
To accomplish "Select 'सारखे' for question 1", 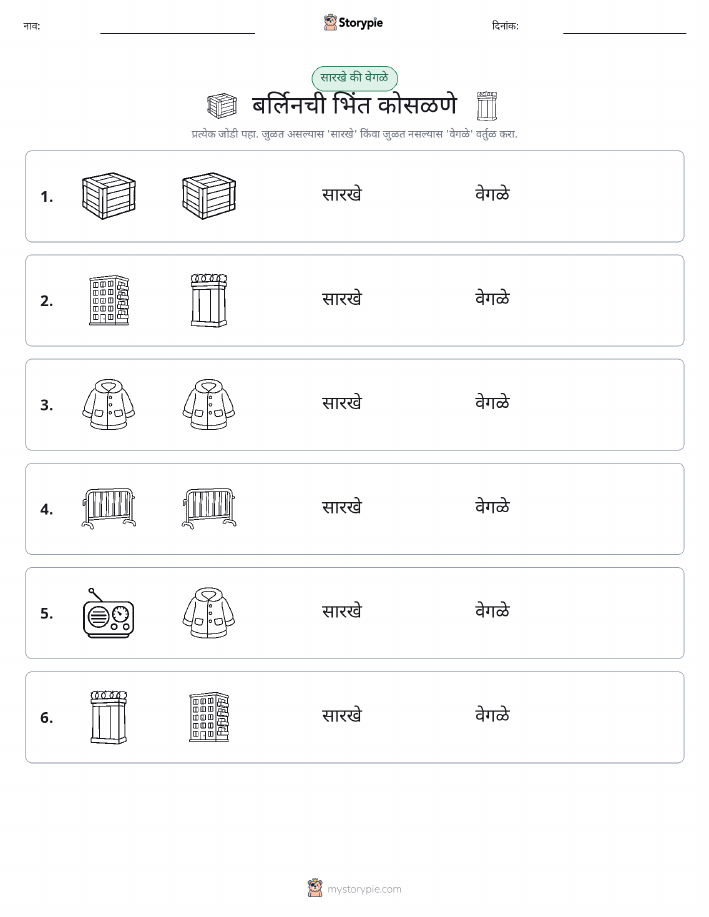I will coord(342,195).
